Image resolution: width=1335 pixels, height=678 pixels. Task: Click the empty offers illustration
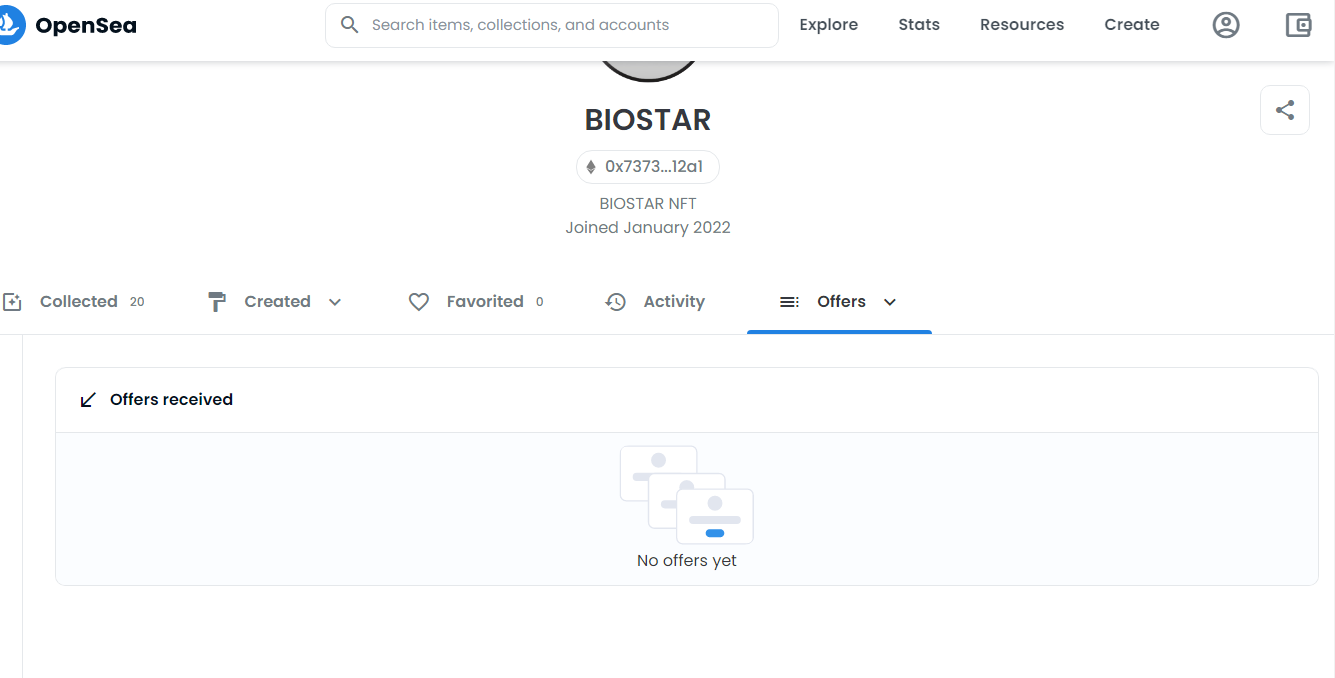point(687,495)
